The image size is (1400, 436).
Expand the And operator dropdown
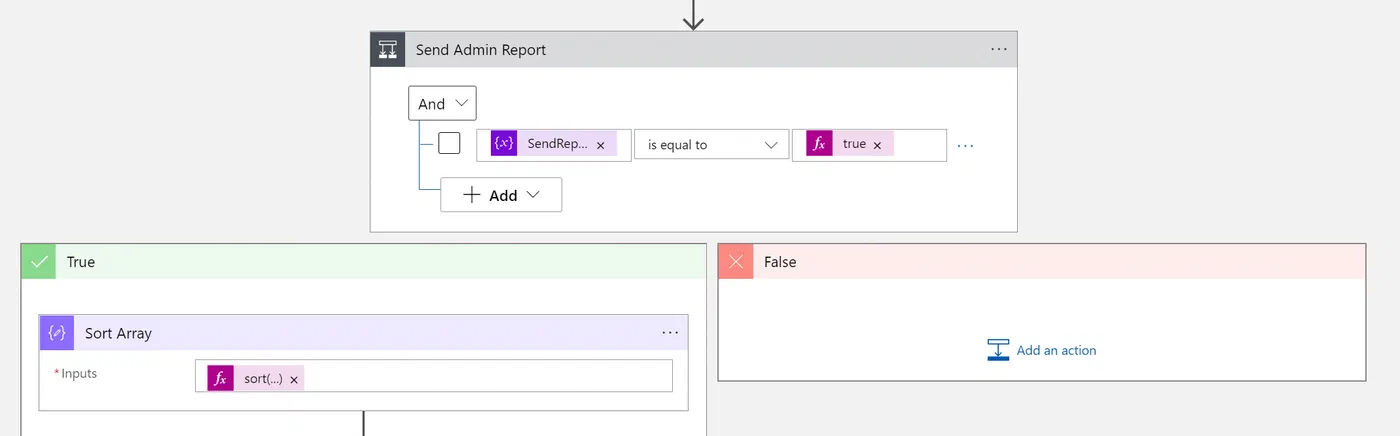[x=442, y=103]
